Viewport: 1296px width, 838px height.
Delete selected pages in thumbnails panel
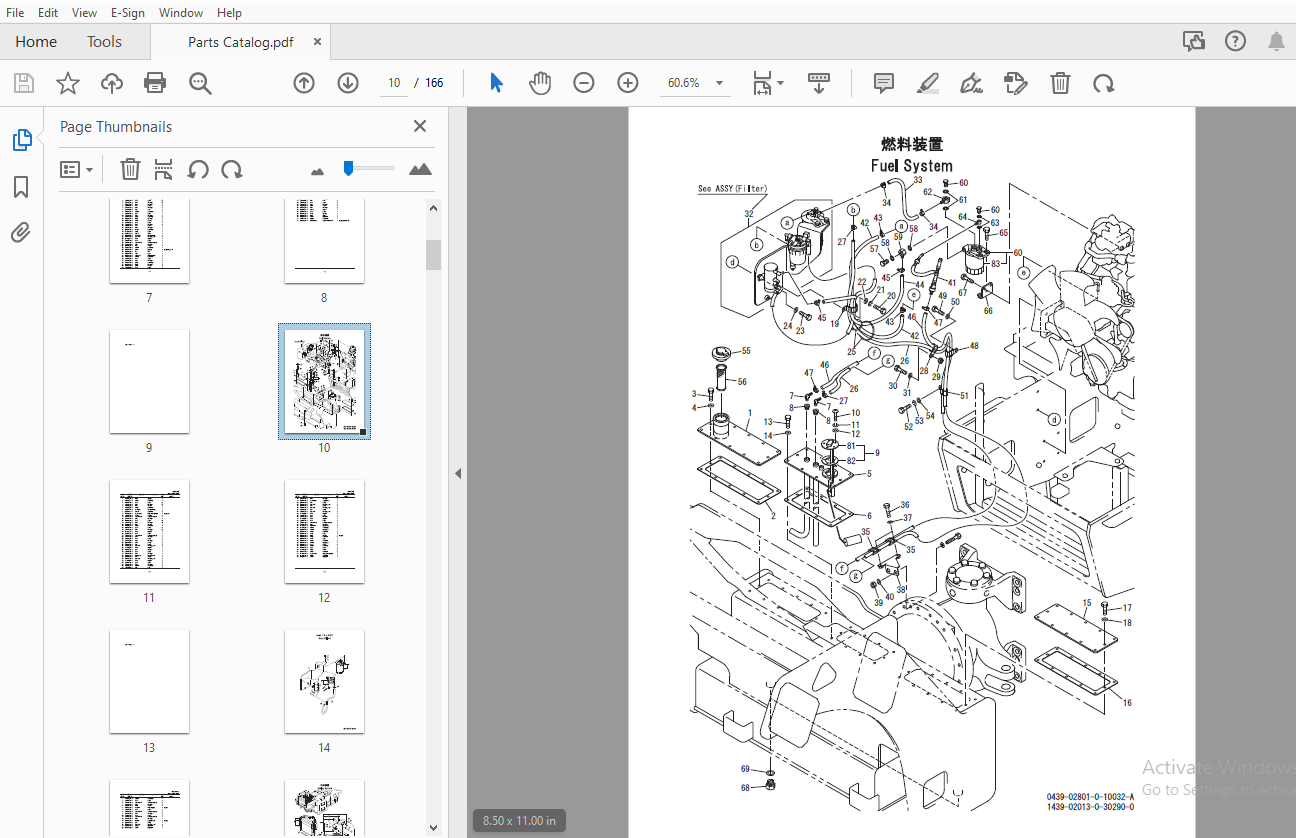click(x=130, y=170)
